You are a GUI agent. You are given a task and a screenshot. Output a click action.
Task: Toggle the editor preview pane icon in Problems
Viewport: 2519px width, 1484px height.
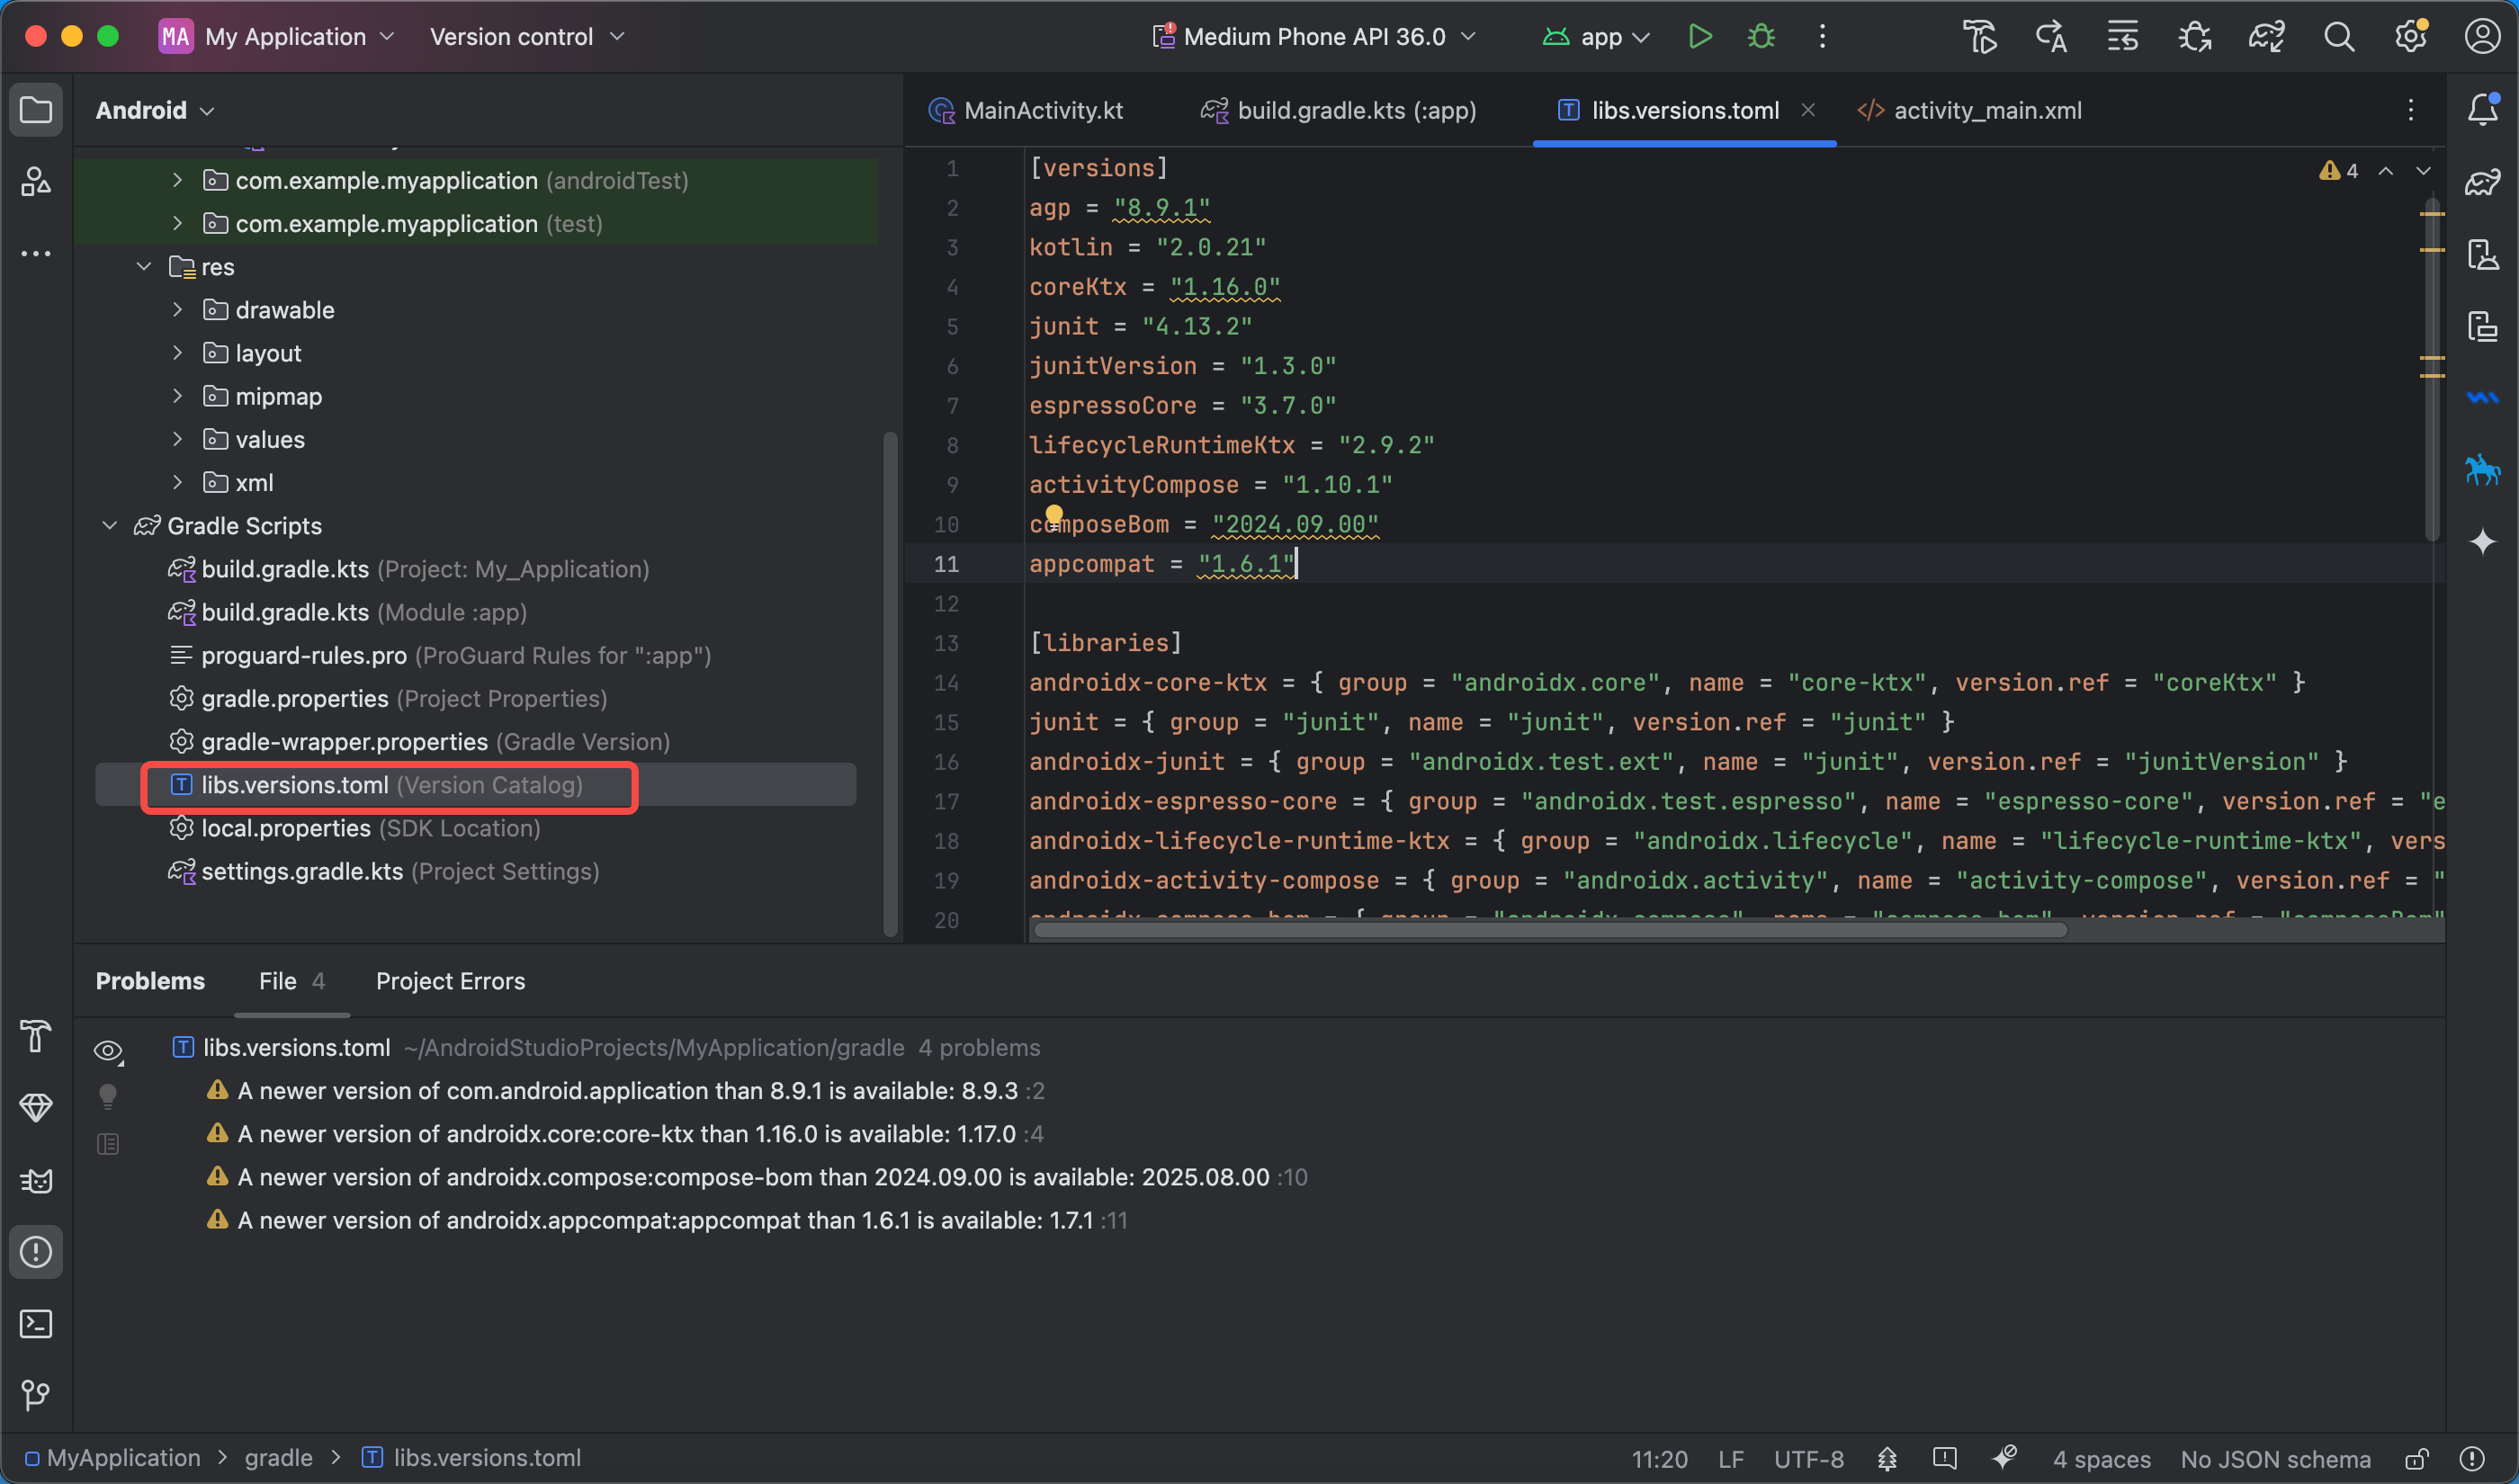click(108, 1144)
